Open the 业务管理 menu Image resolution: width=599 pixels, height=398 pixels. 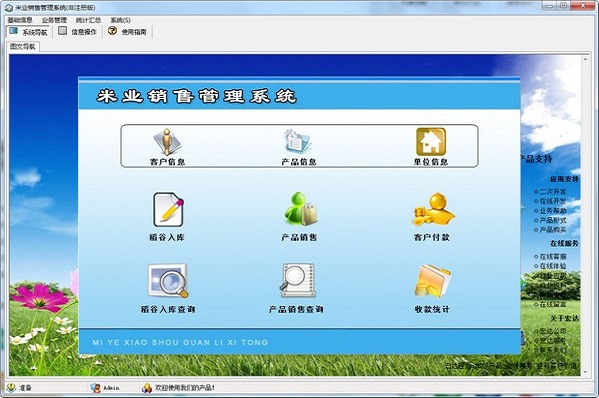[54, 20]
